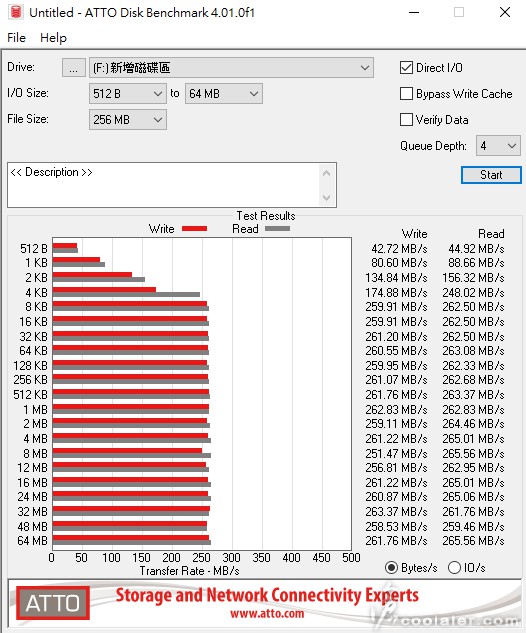Expand the Drive selection dropdown
The image size is (526, 633).
click(x=231, y=68)
